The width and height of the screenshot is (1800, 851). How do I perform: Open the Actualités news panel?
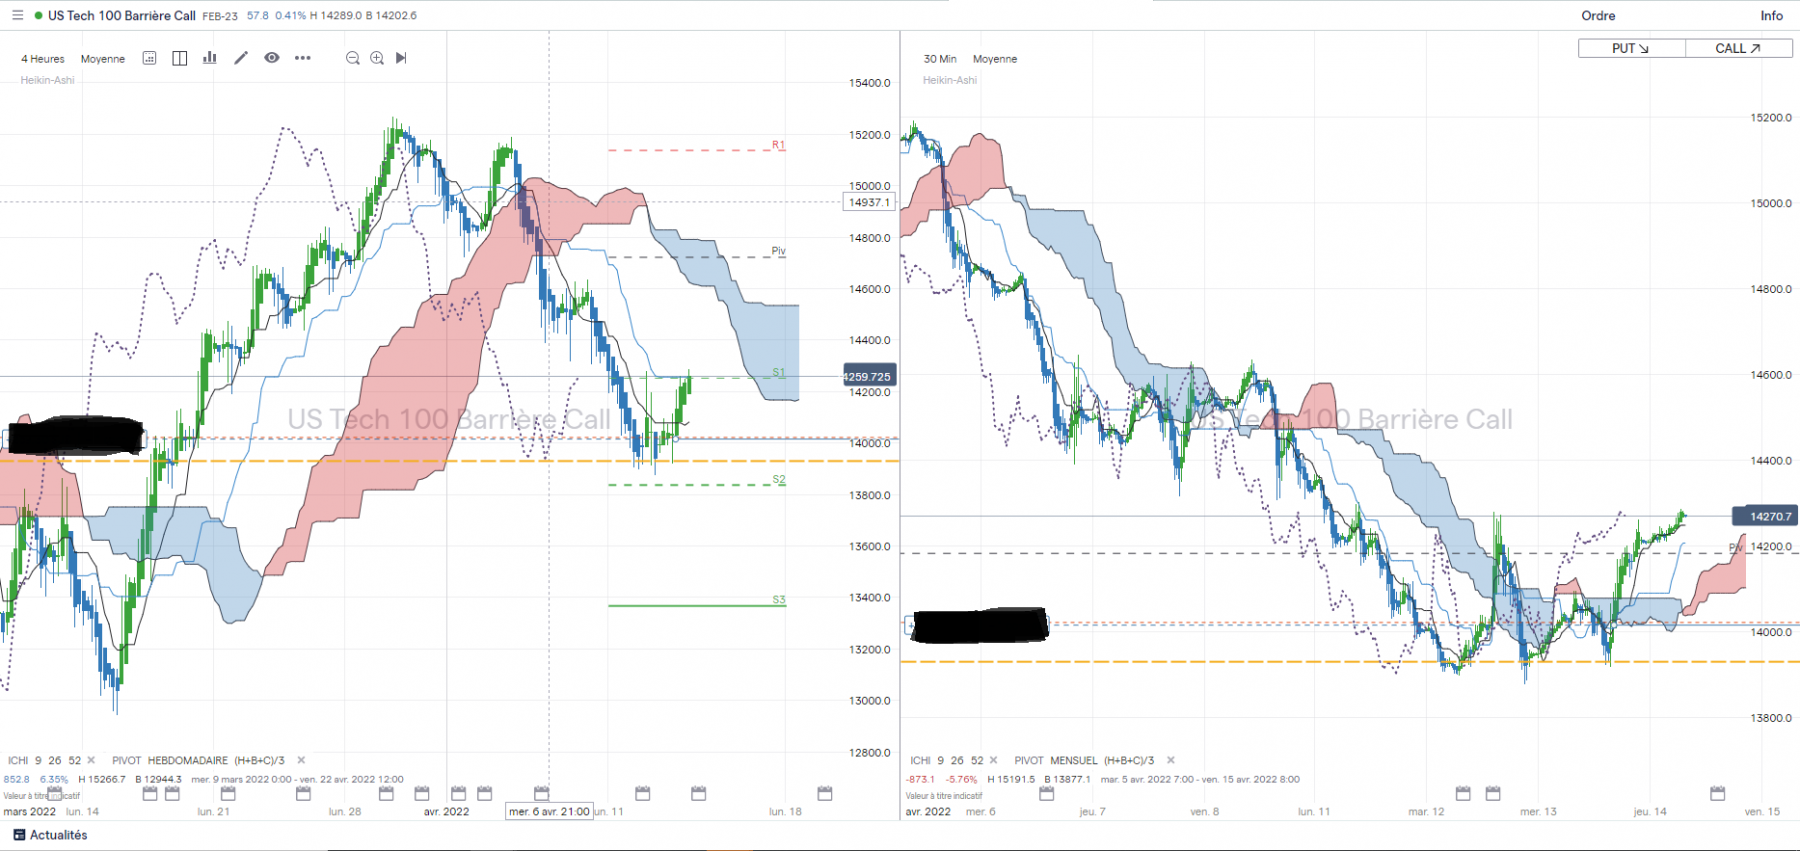[x=50, y=835]
